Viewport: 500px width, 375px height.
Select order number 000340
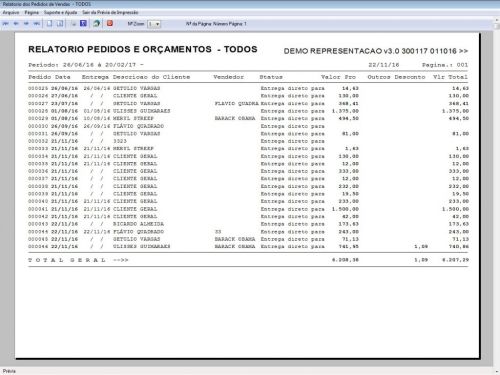pos(38,202)
